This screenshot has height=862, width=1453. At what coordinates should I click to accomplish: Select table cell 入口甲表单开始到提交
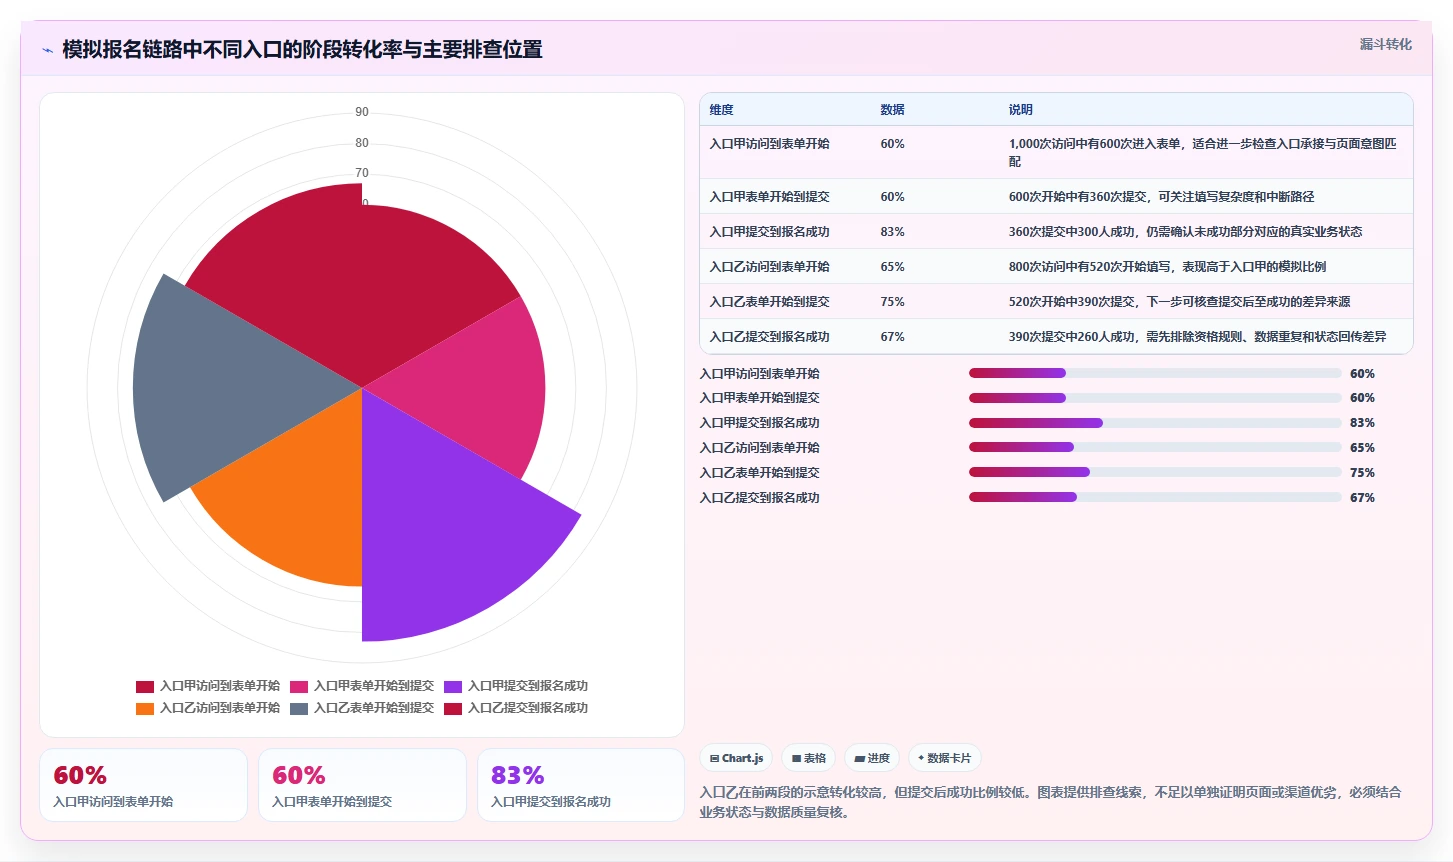[x=769, y=197]
